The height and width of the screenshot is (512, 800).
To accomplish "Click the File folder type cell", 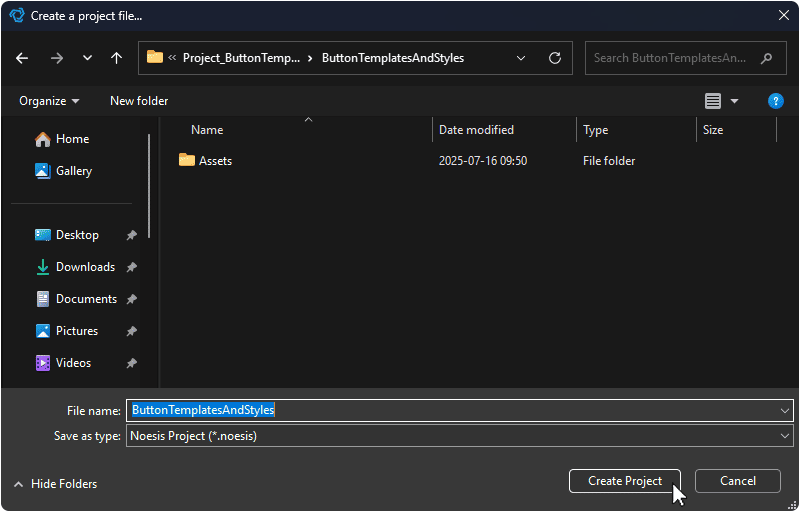I will [609, 161].
